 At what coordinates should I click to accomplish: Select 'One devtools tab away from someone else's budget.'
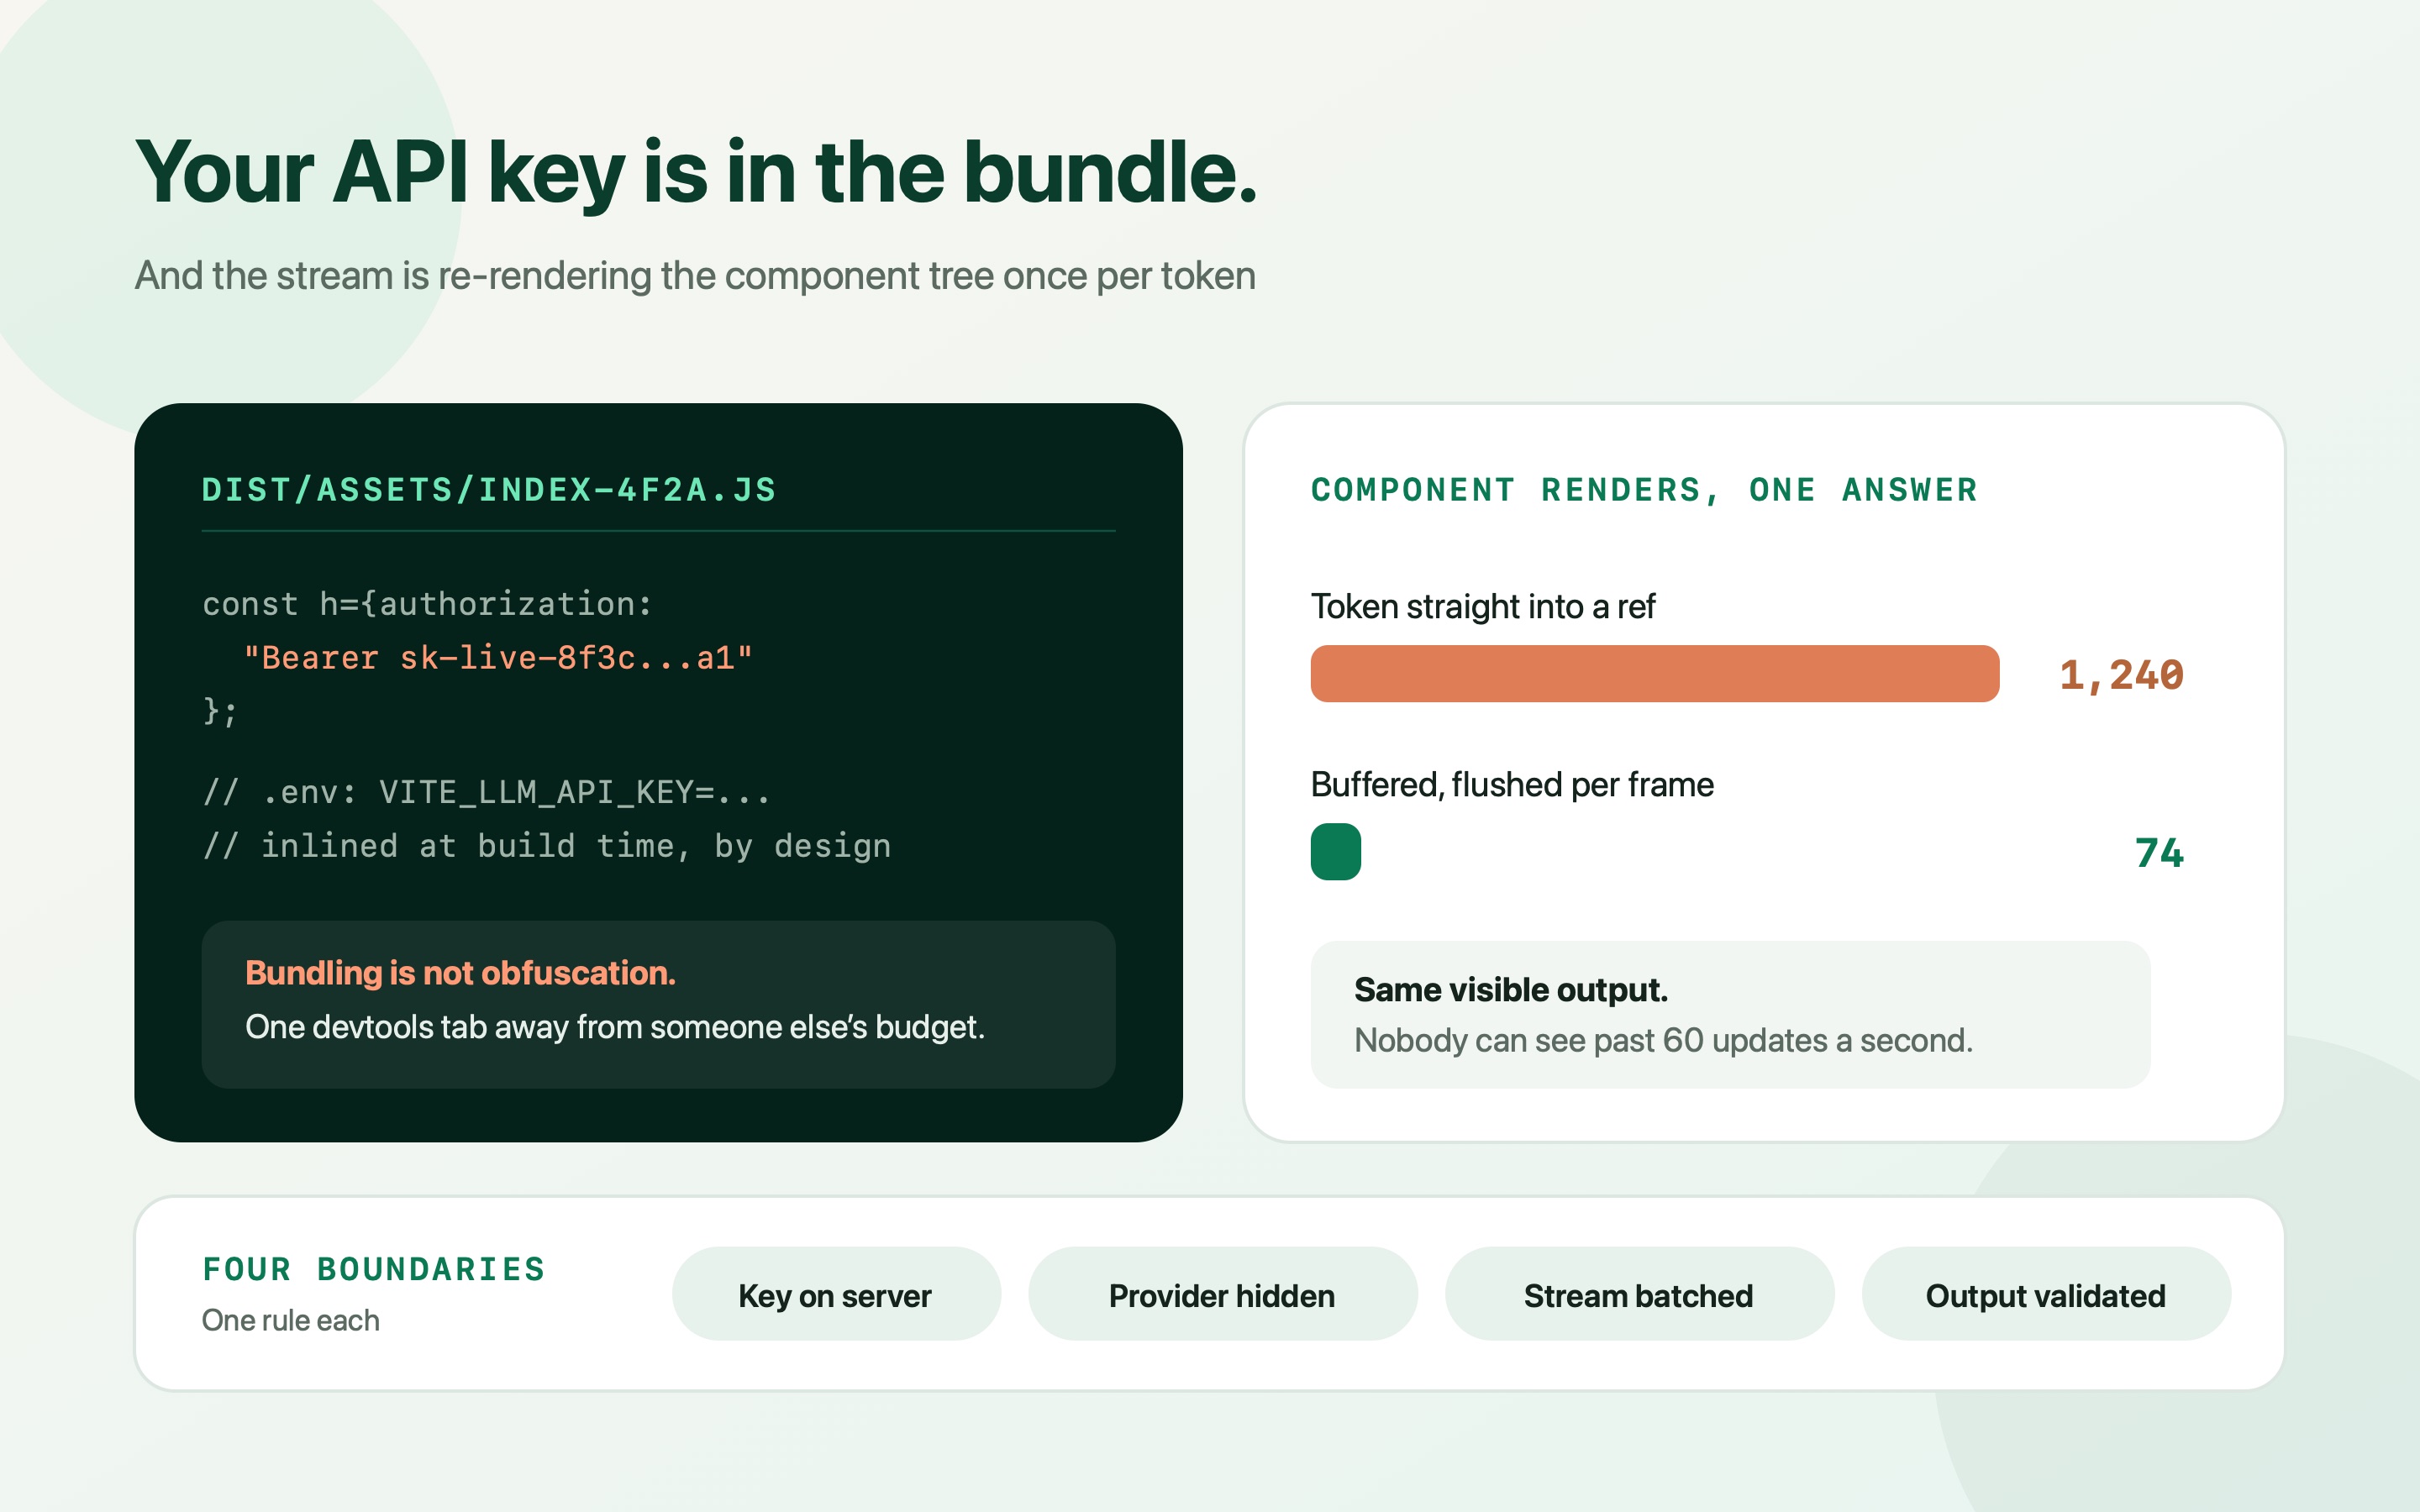(615, 1027)
